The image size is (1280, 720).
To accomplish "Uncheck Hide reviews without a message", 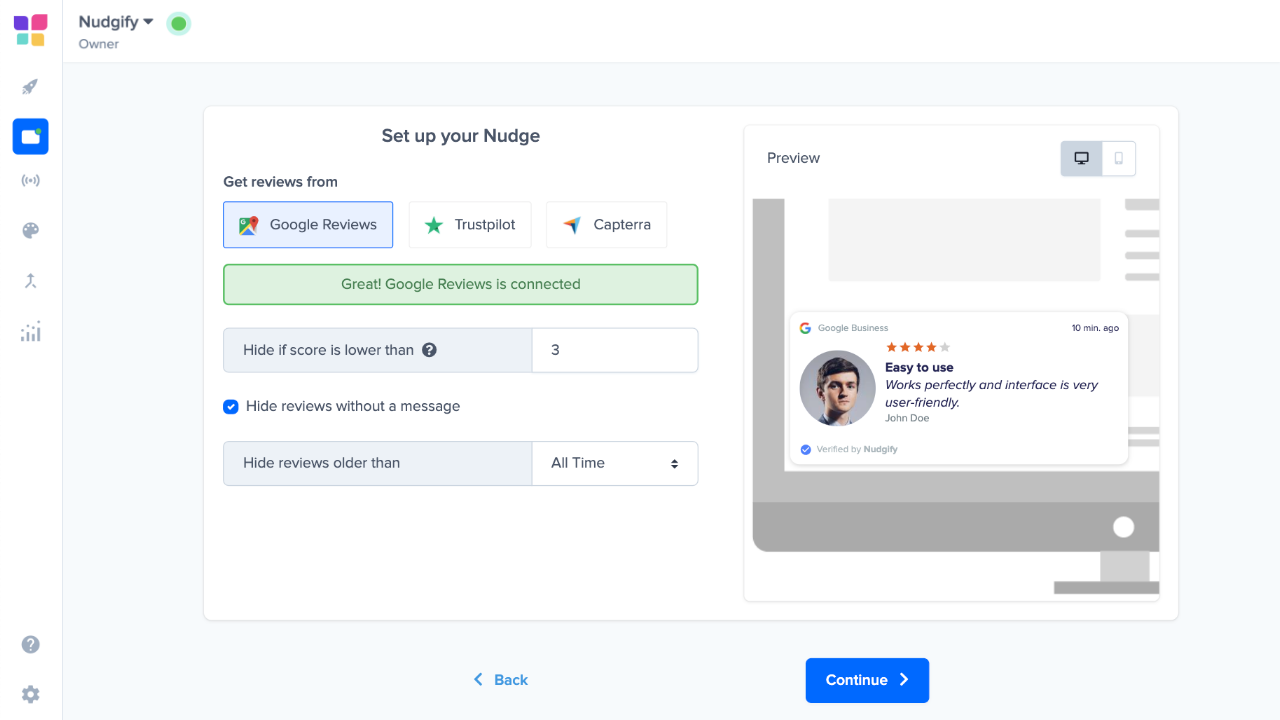I will [x=231, y=406].
